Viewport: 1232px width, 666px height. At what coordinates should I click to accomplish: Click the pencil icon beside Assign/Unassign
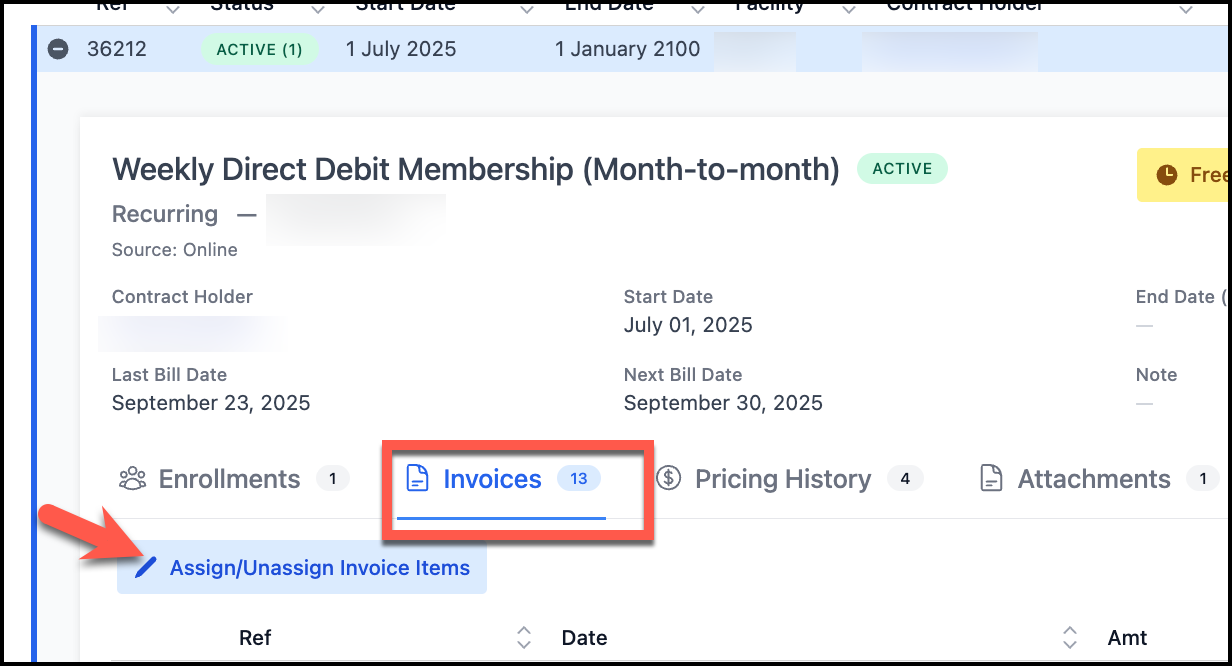(146, 568)
